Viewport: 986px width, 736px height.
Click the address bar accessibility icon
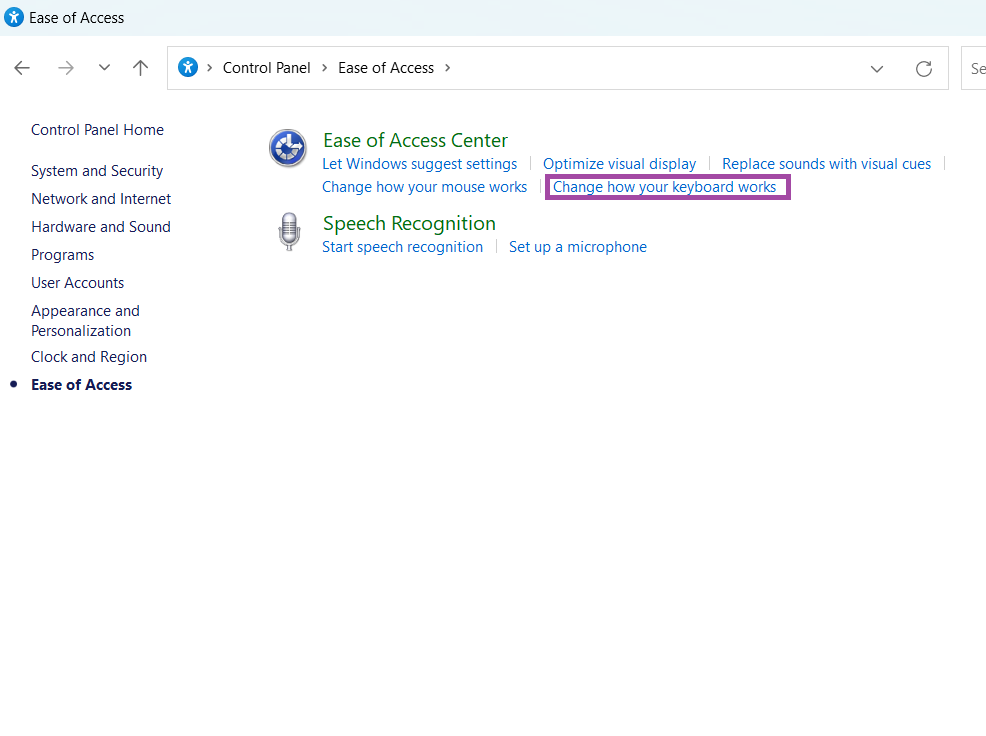(x=188, y=68)
